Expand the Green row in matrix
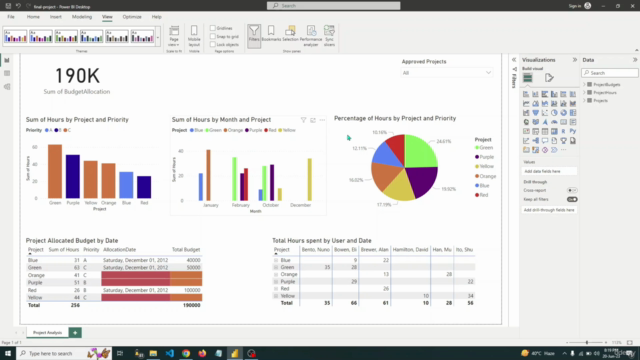The image size is (640, 360). coord(276,267)
